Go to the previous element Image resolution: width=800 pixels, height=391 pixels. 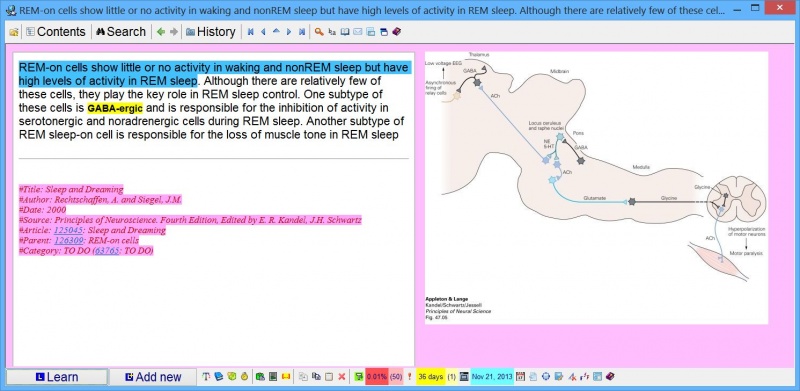[263, 32]
